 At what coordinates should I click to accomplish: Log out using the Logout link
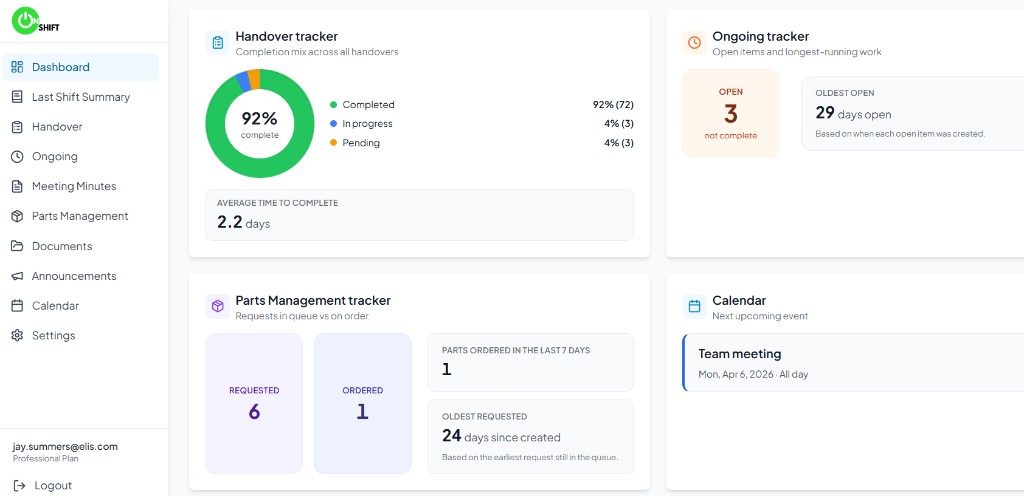[42, 486]
